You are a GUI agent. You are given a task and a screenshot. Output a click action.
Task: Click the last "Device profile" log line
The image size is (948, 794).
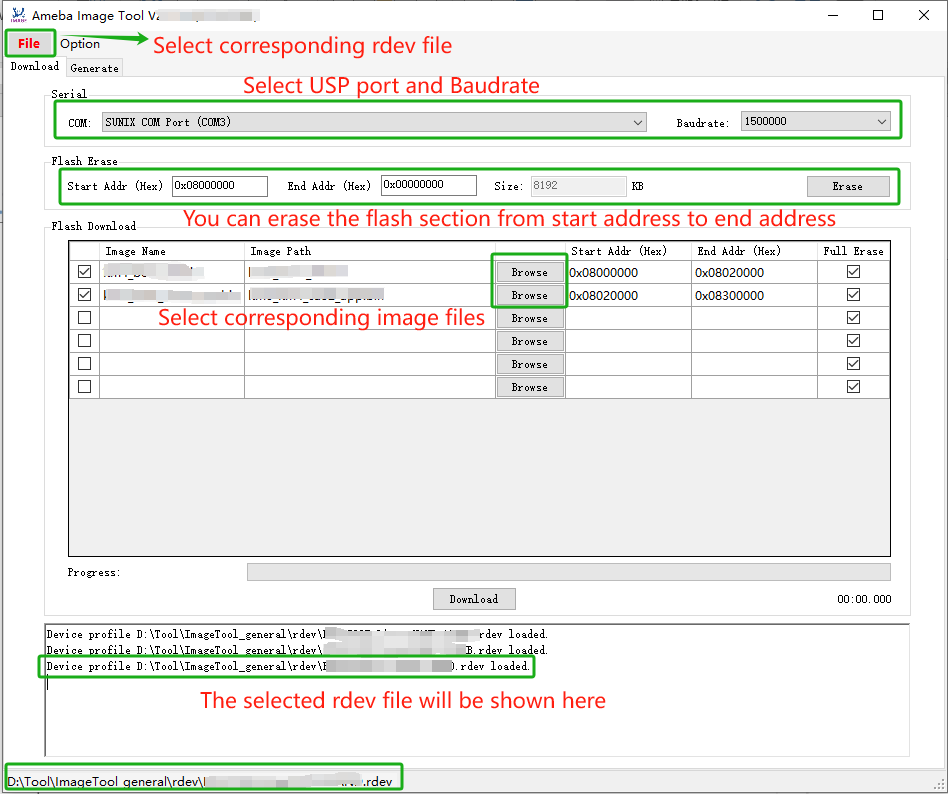click(x=288, y=666)
